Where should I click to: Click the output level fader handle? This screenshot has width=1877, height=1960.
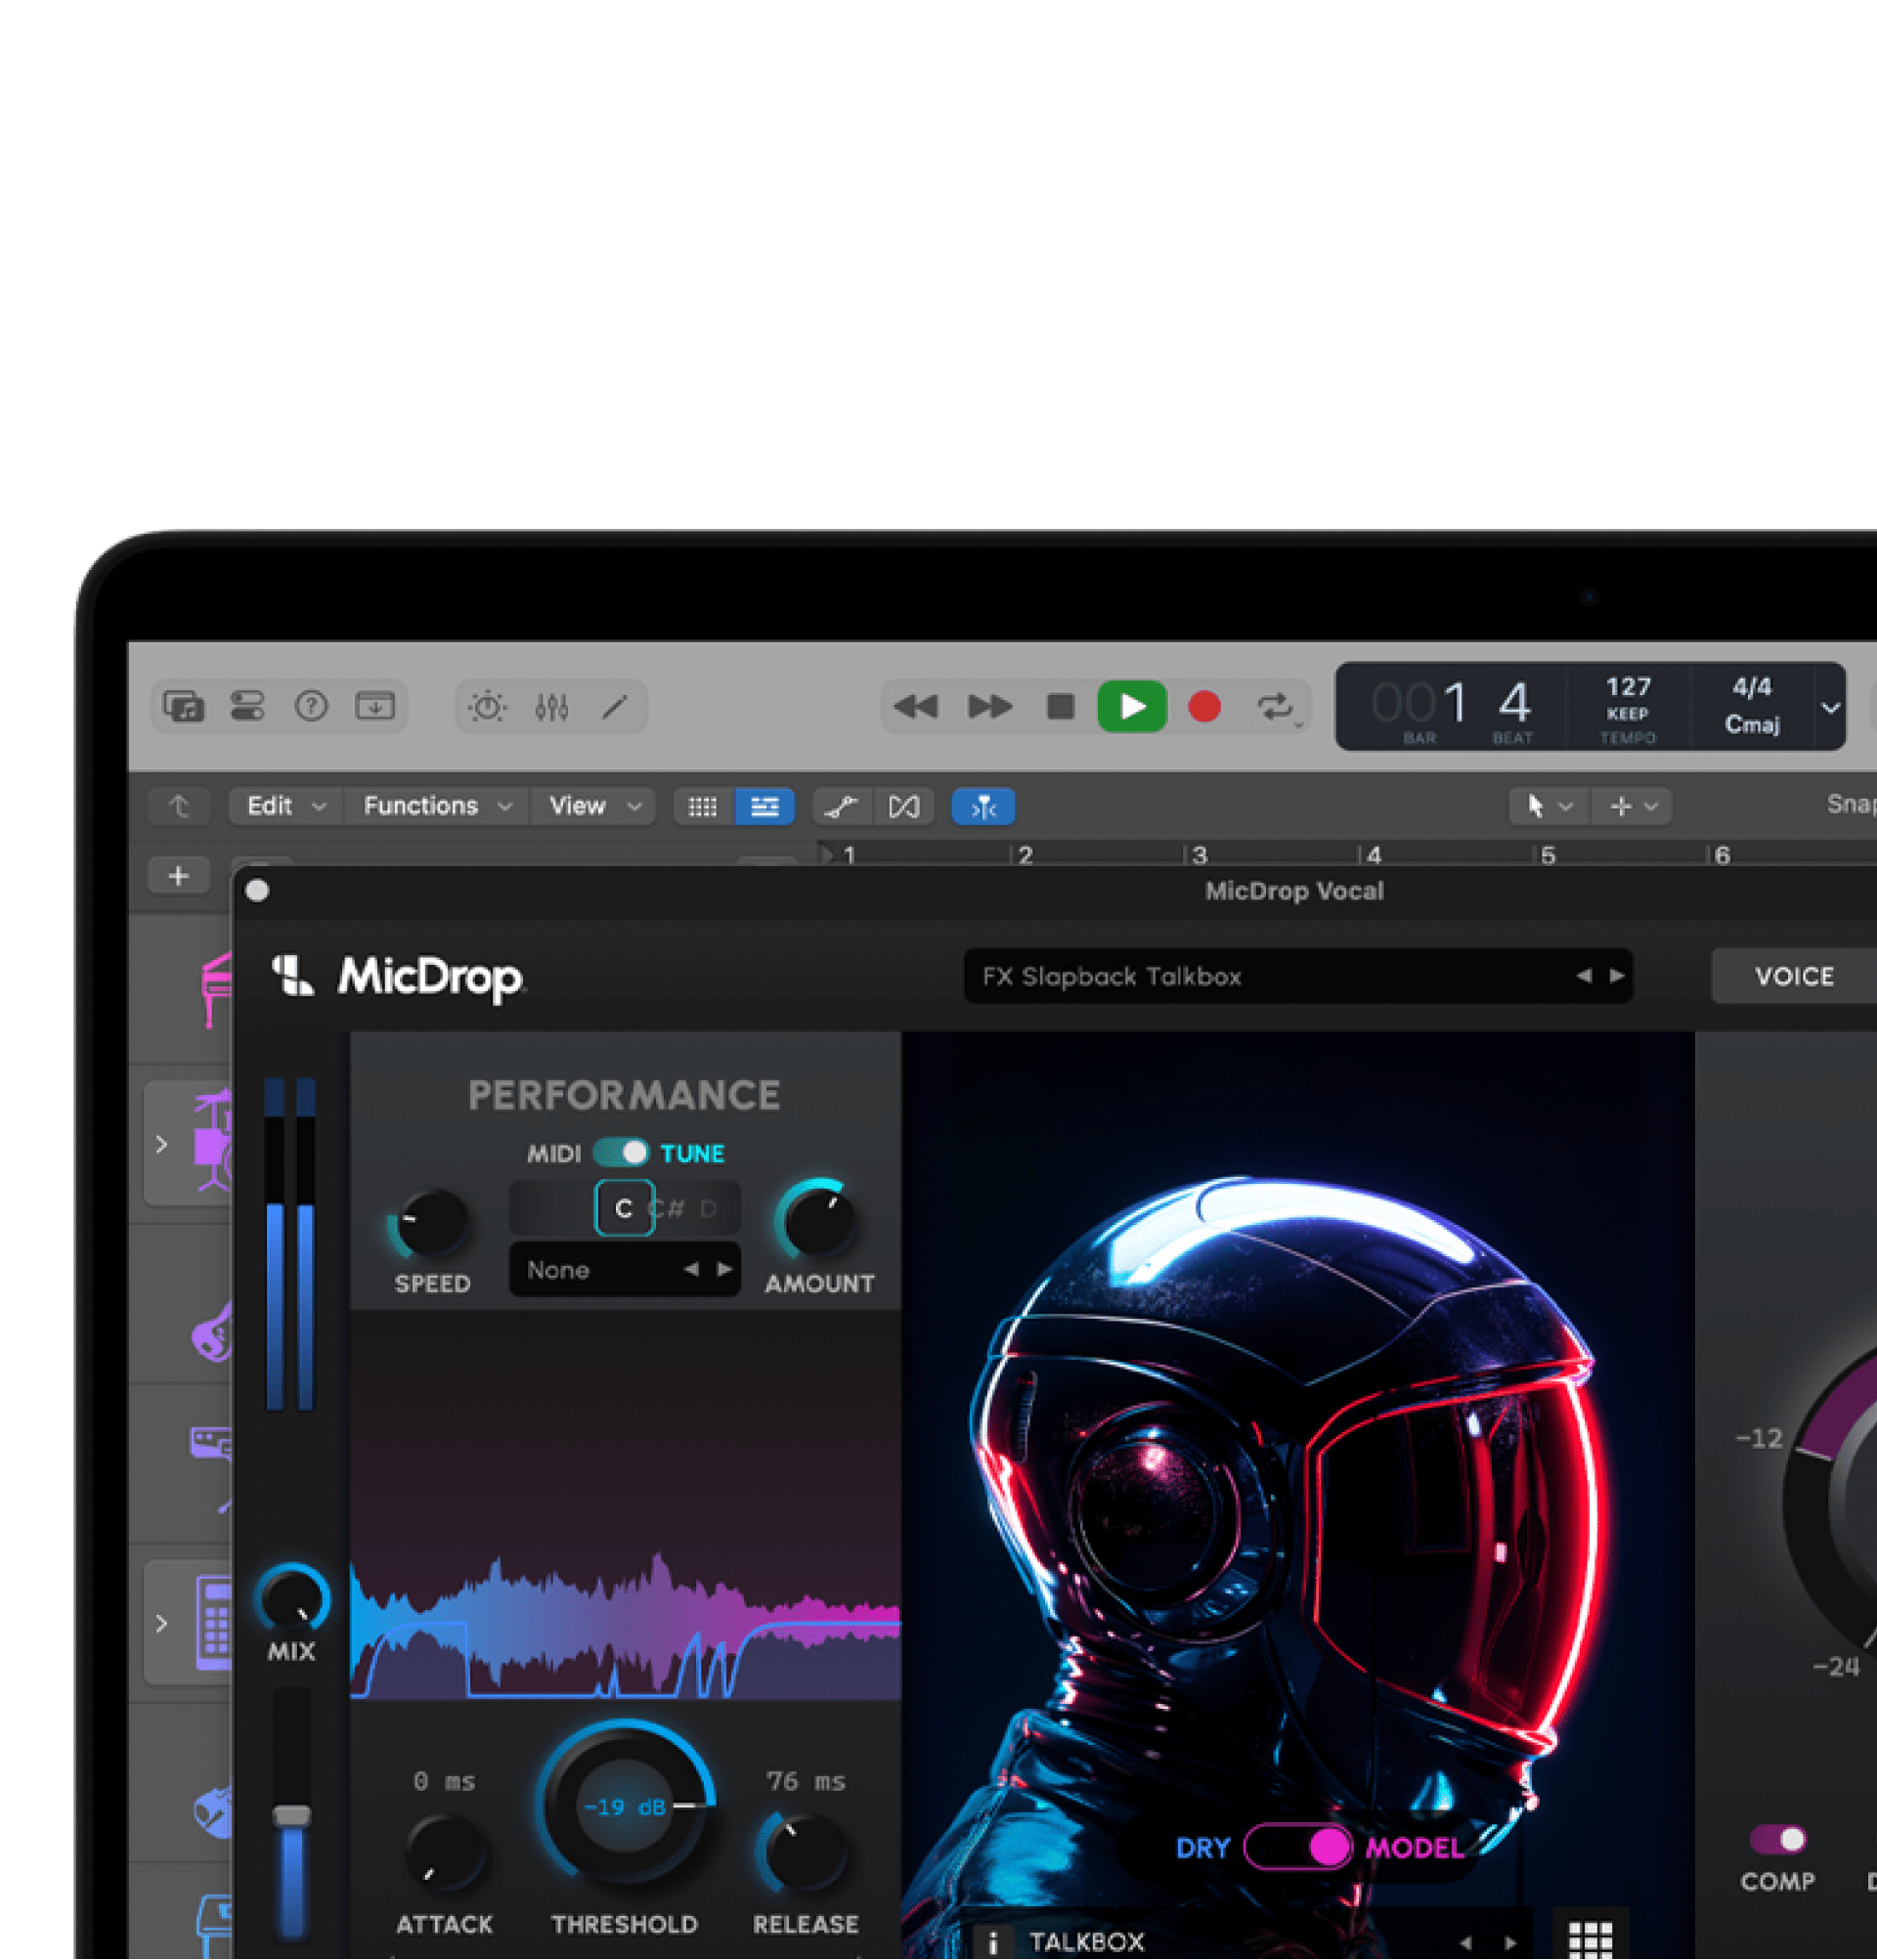(x=292, y=1815)
